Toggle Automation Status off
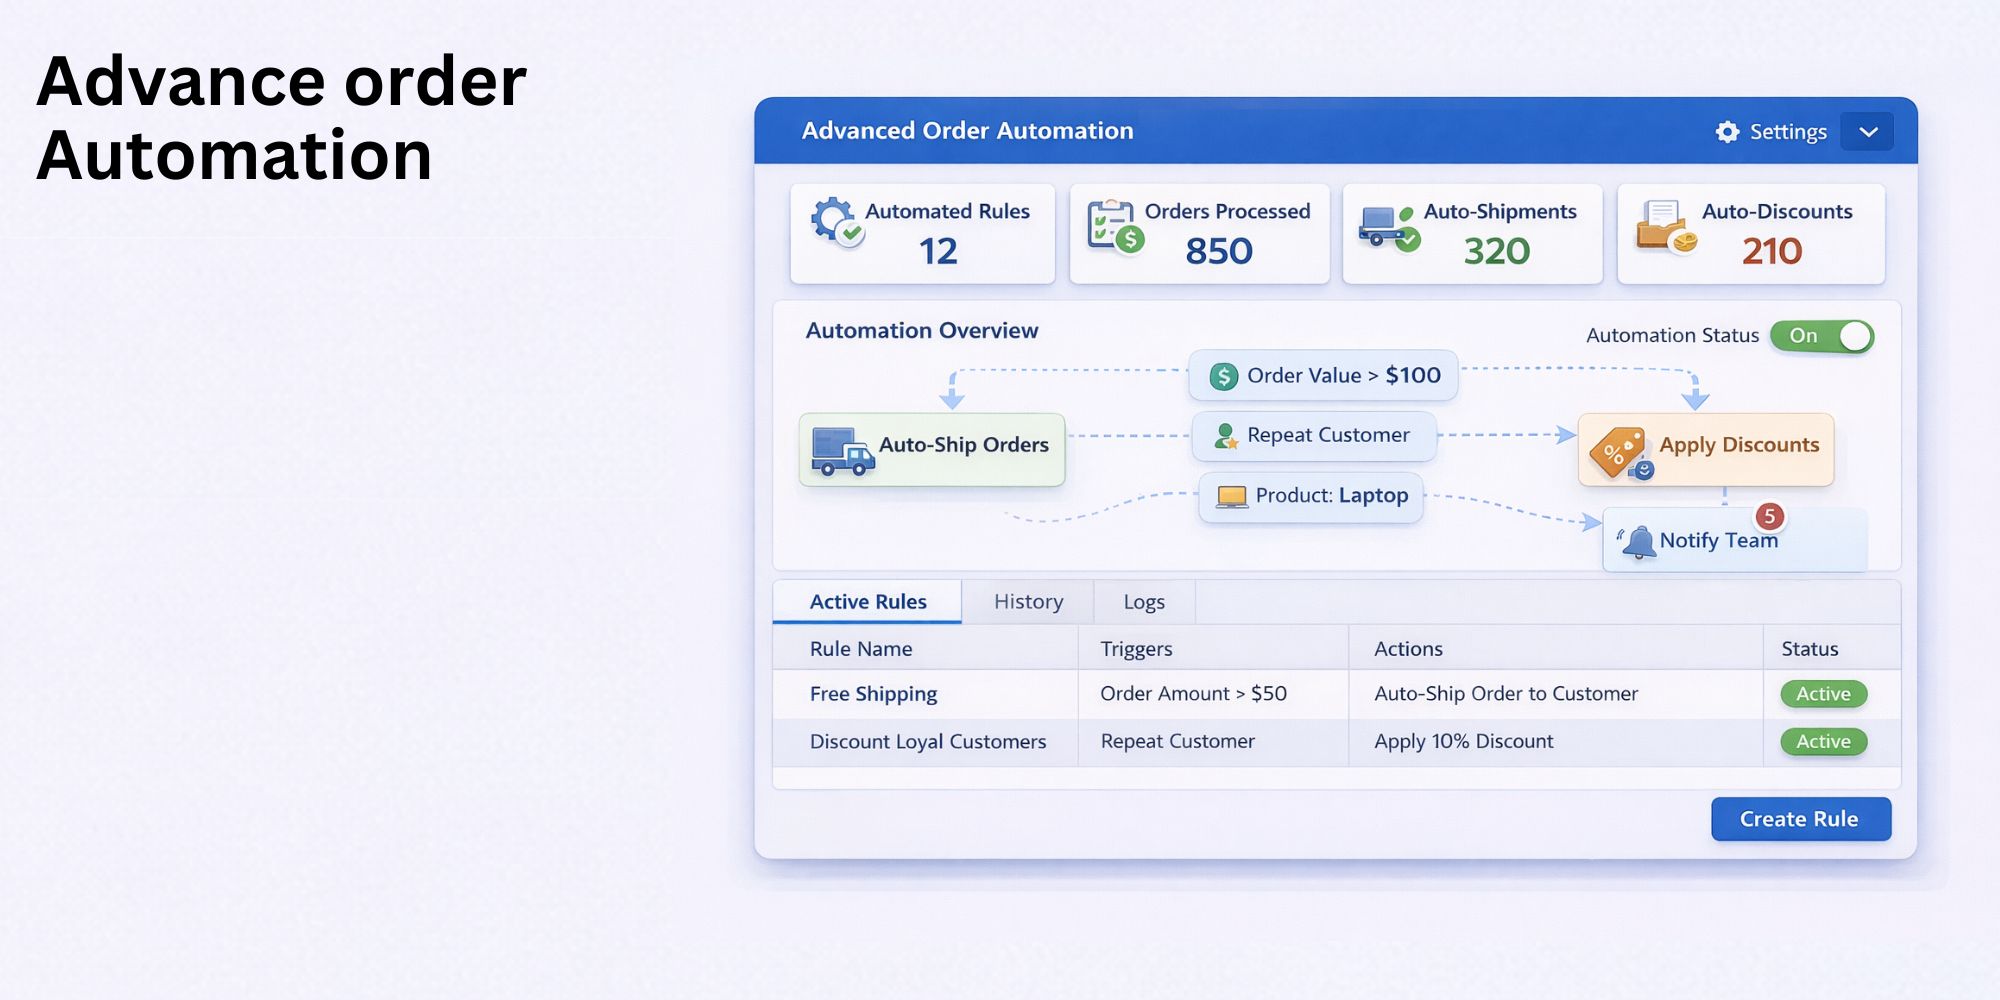This screenshot has height=1000, width=2000. (1822, 336)
